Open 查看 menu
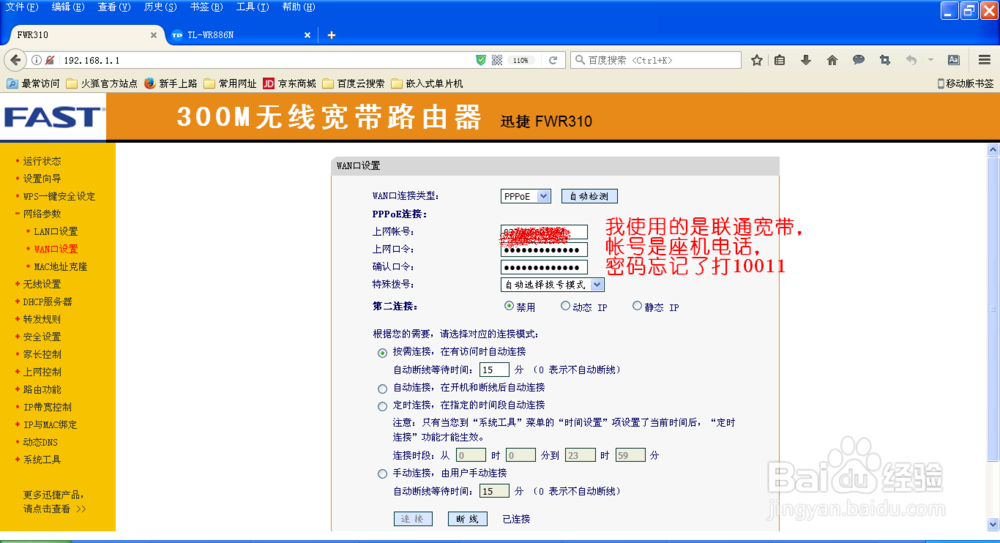Viewport: 1000px width, 543px height. click(x=114, y=7)
